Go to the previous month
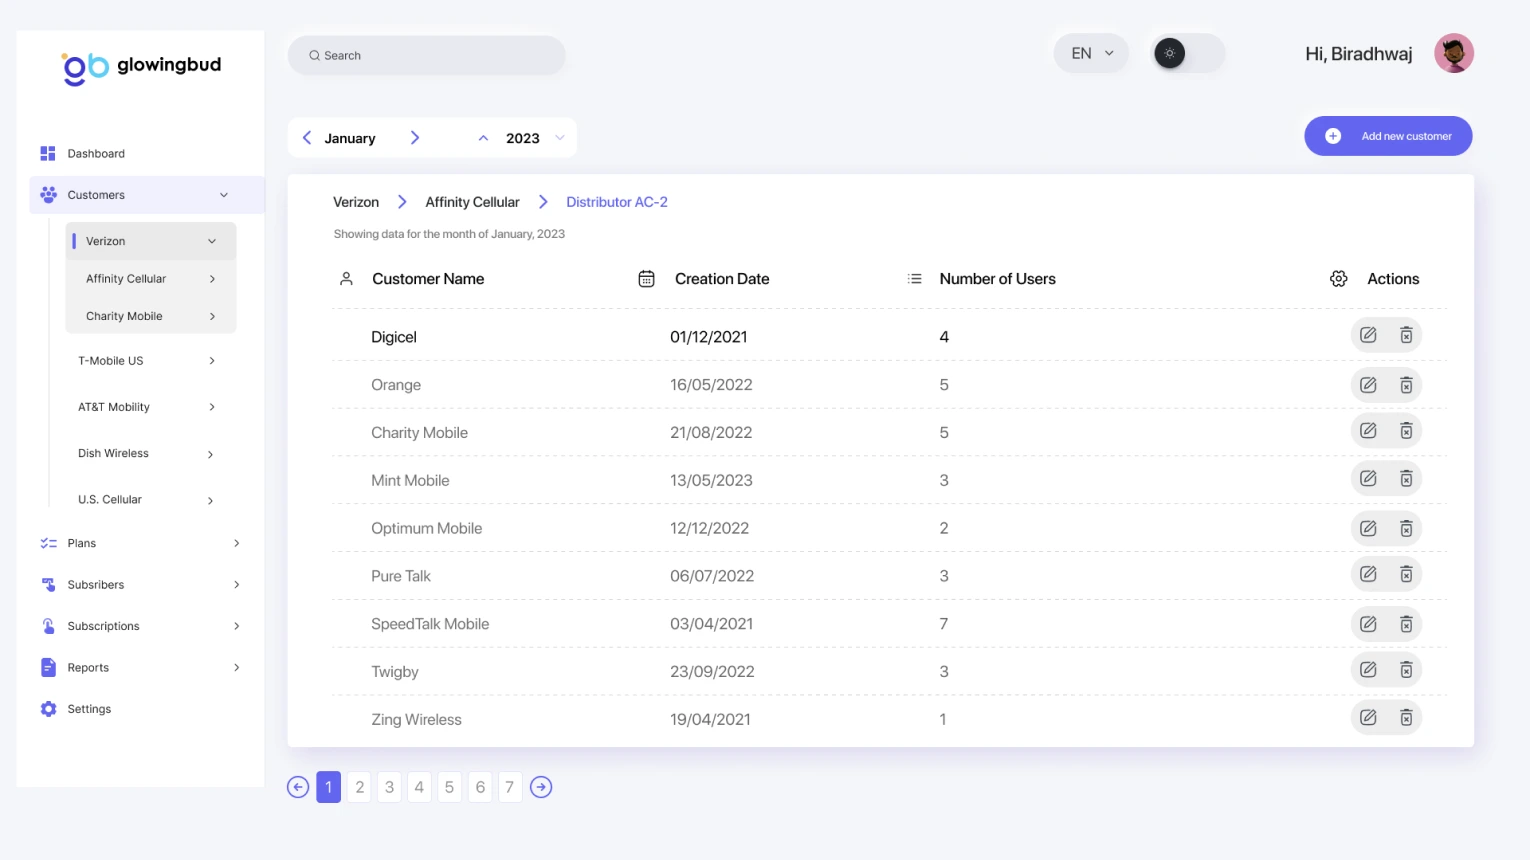Viewport: 1530px width, 860px height. click(x=307, y=138)
